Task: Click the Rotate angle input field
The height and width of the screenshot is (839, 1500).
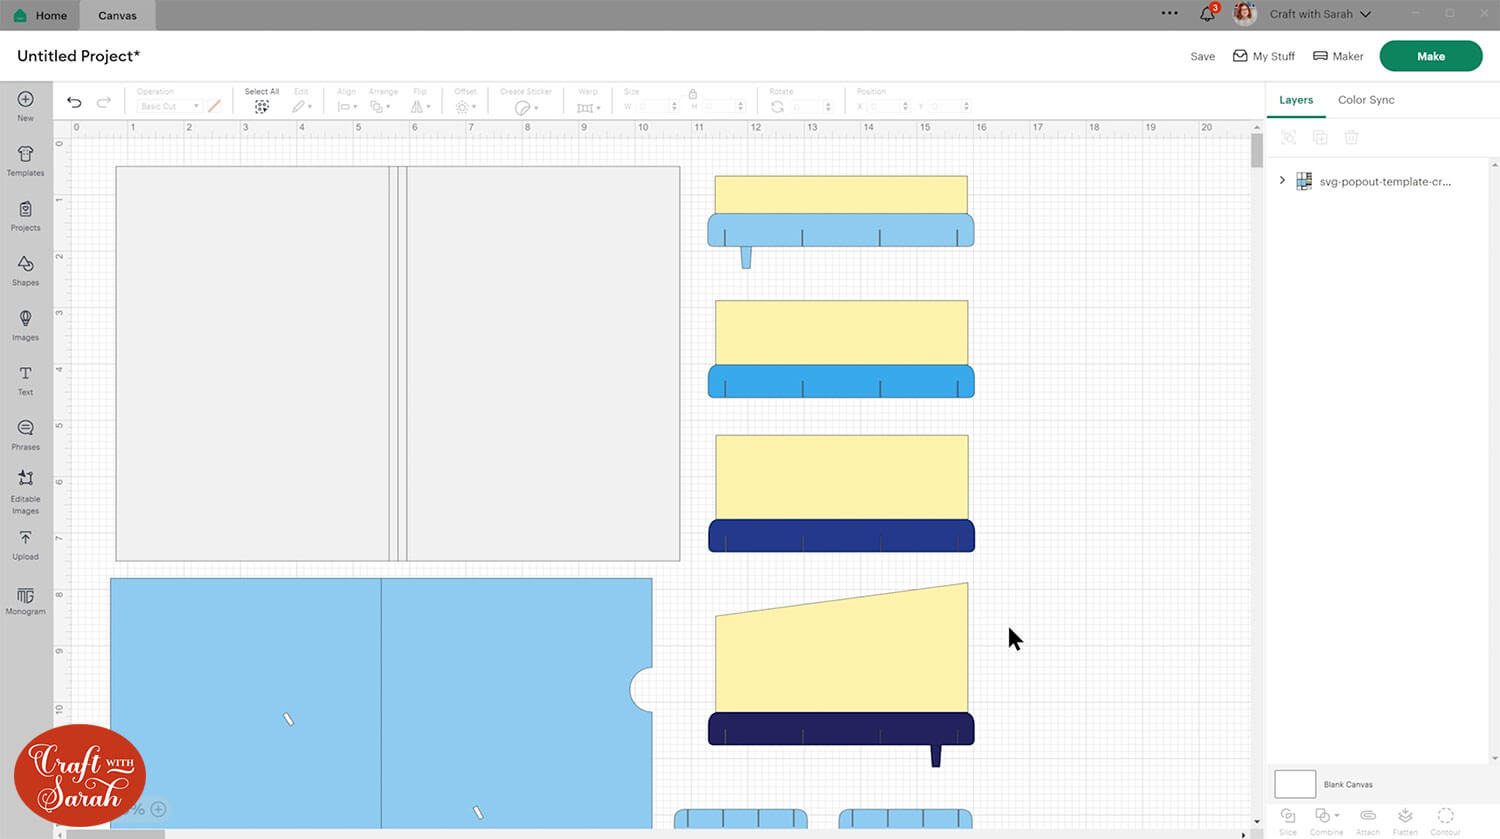Action: (810, 106)
